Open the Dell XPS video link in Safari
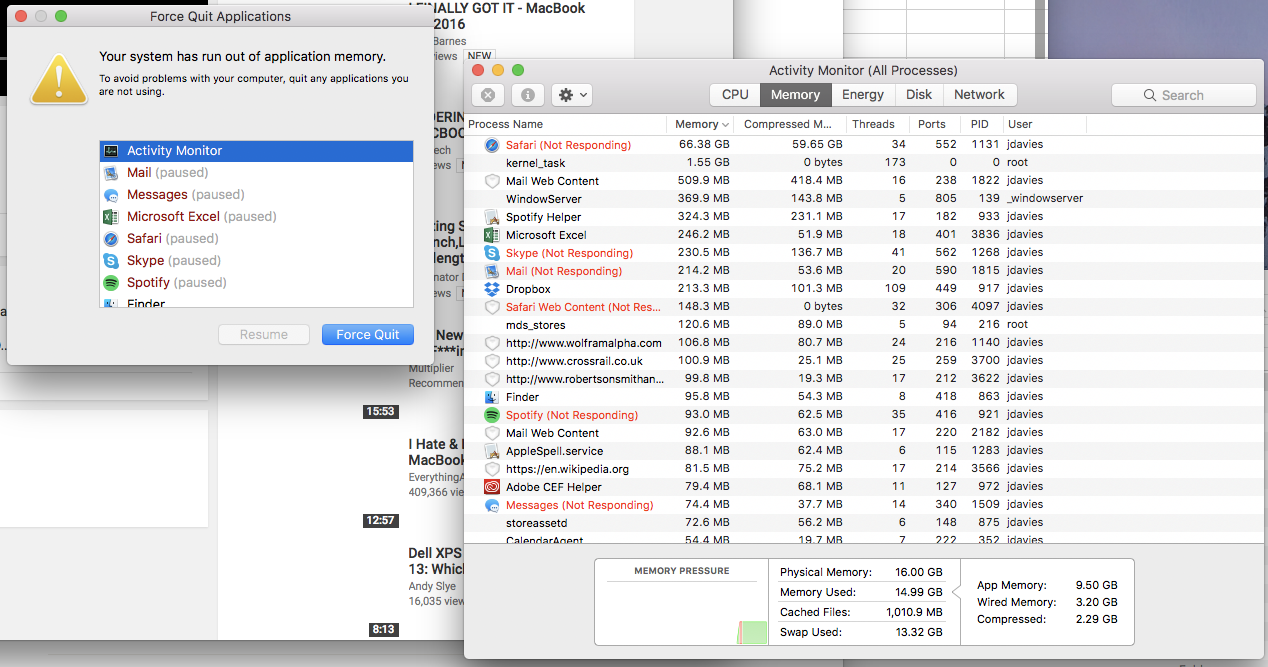This screenshot has width=1268, height=667. pos(435,561)
